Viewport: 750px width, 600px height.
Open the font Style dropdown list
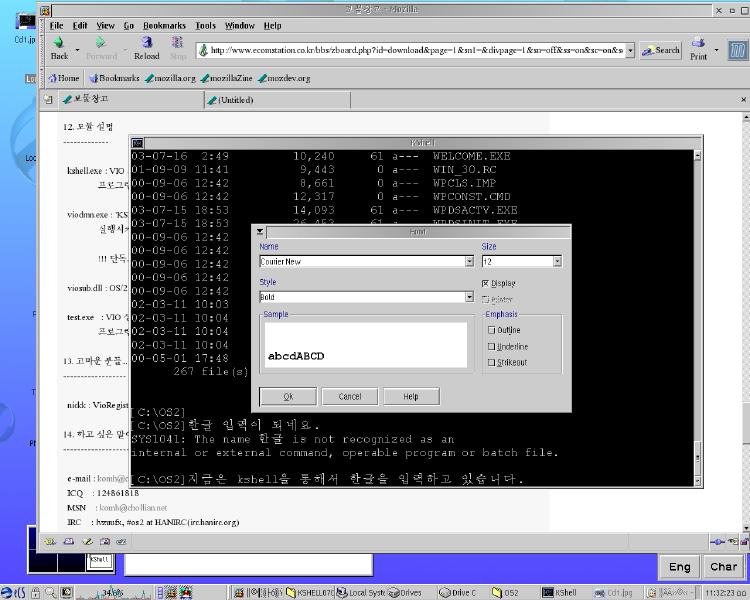click(469, 297)
